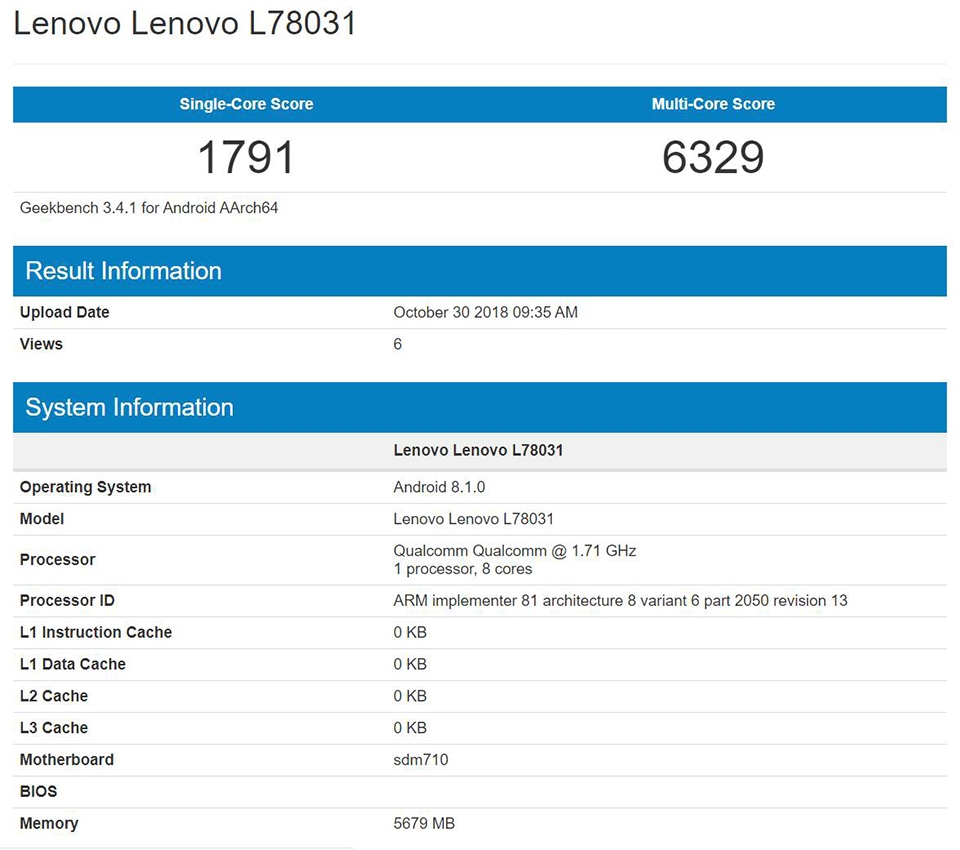Image resolution: width=960 pixels, height=850 pixels.
Task: Select the 'Model' row label
Action: [42, 519]
